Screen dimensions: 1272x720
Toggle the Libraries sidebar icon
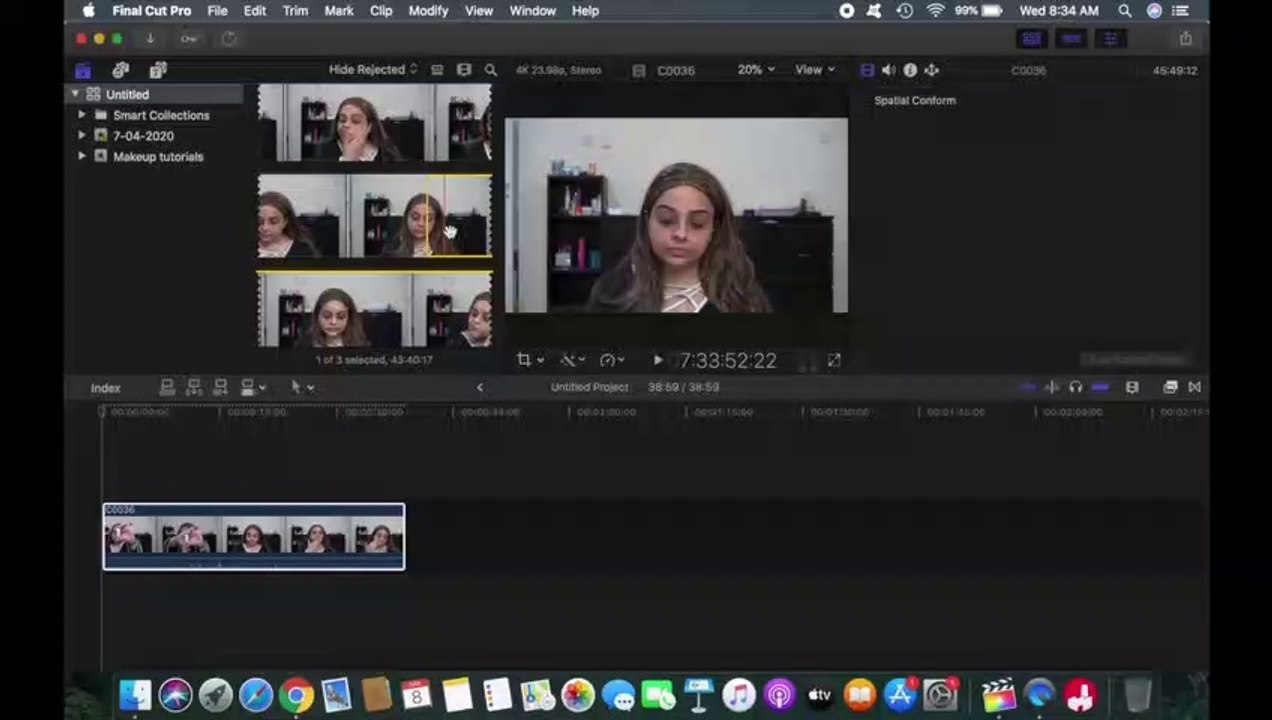[x=83, y=70]
